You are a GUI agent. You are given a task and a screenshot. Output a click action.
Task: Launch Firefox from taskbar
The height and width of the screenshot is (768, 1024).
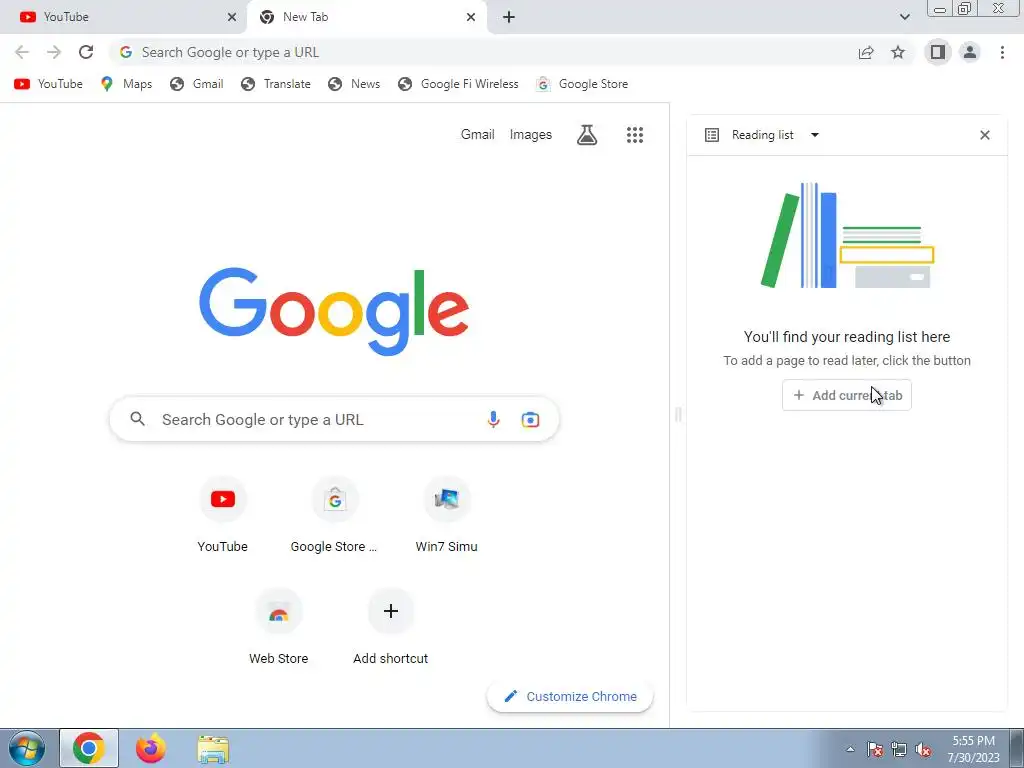pos(151,748)
